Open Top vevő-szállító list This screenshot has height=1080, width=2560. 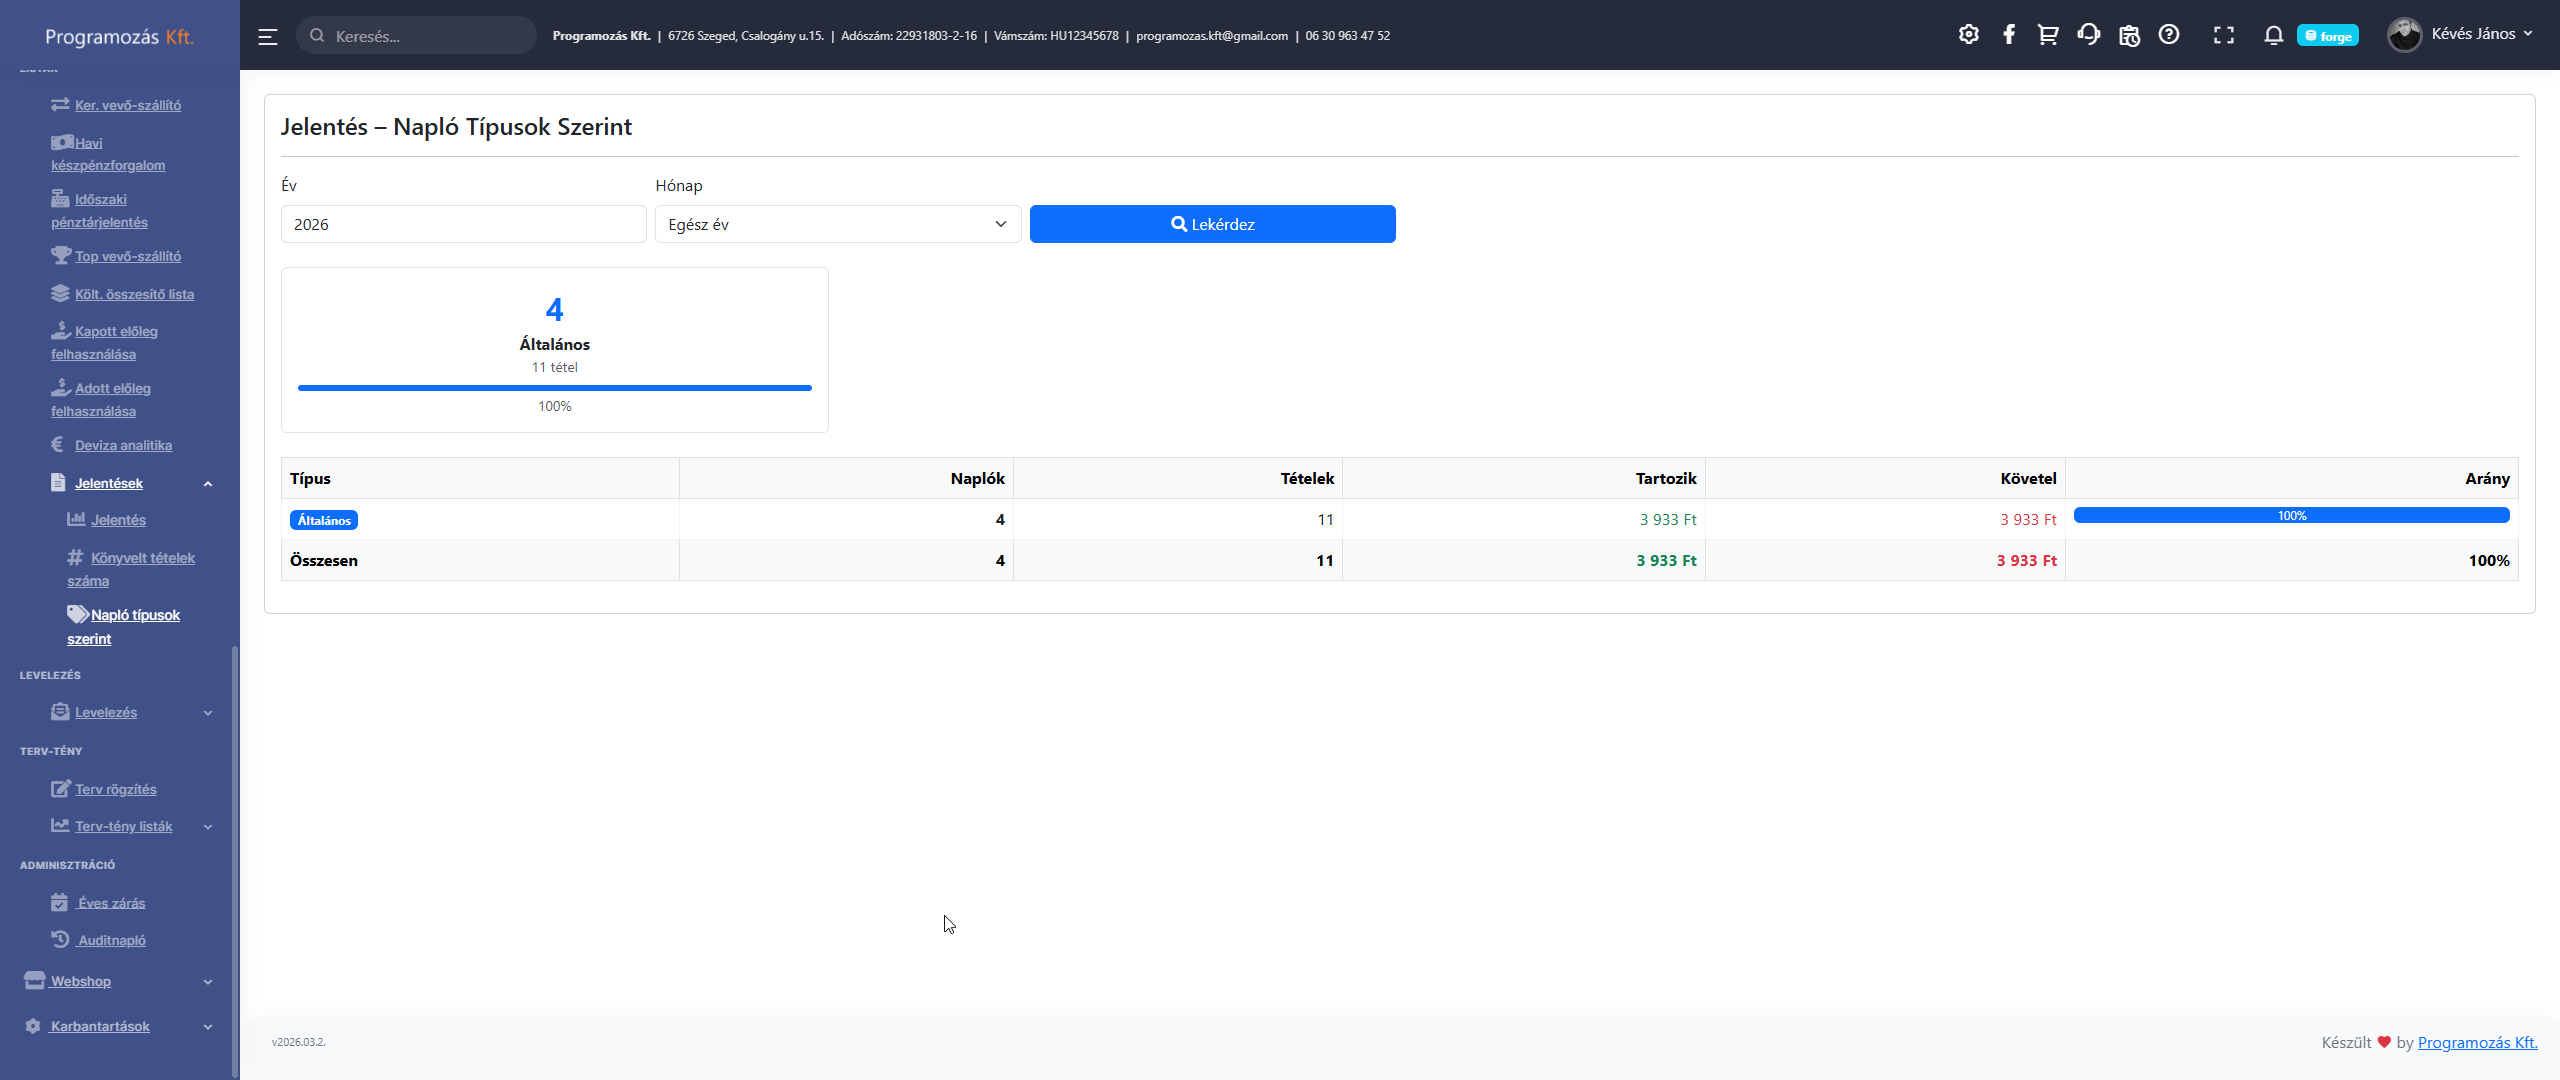pyautogui.click(x=127, y=256)
